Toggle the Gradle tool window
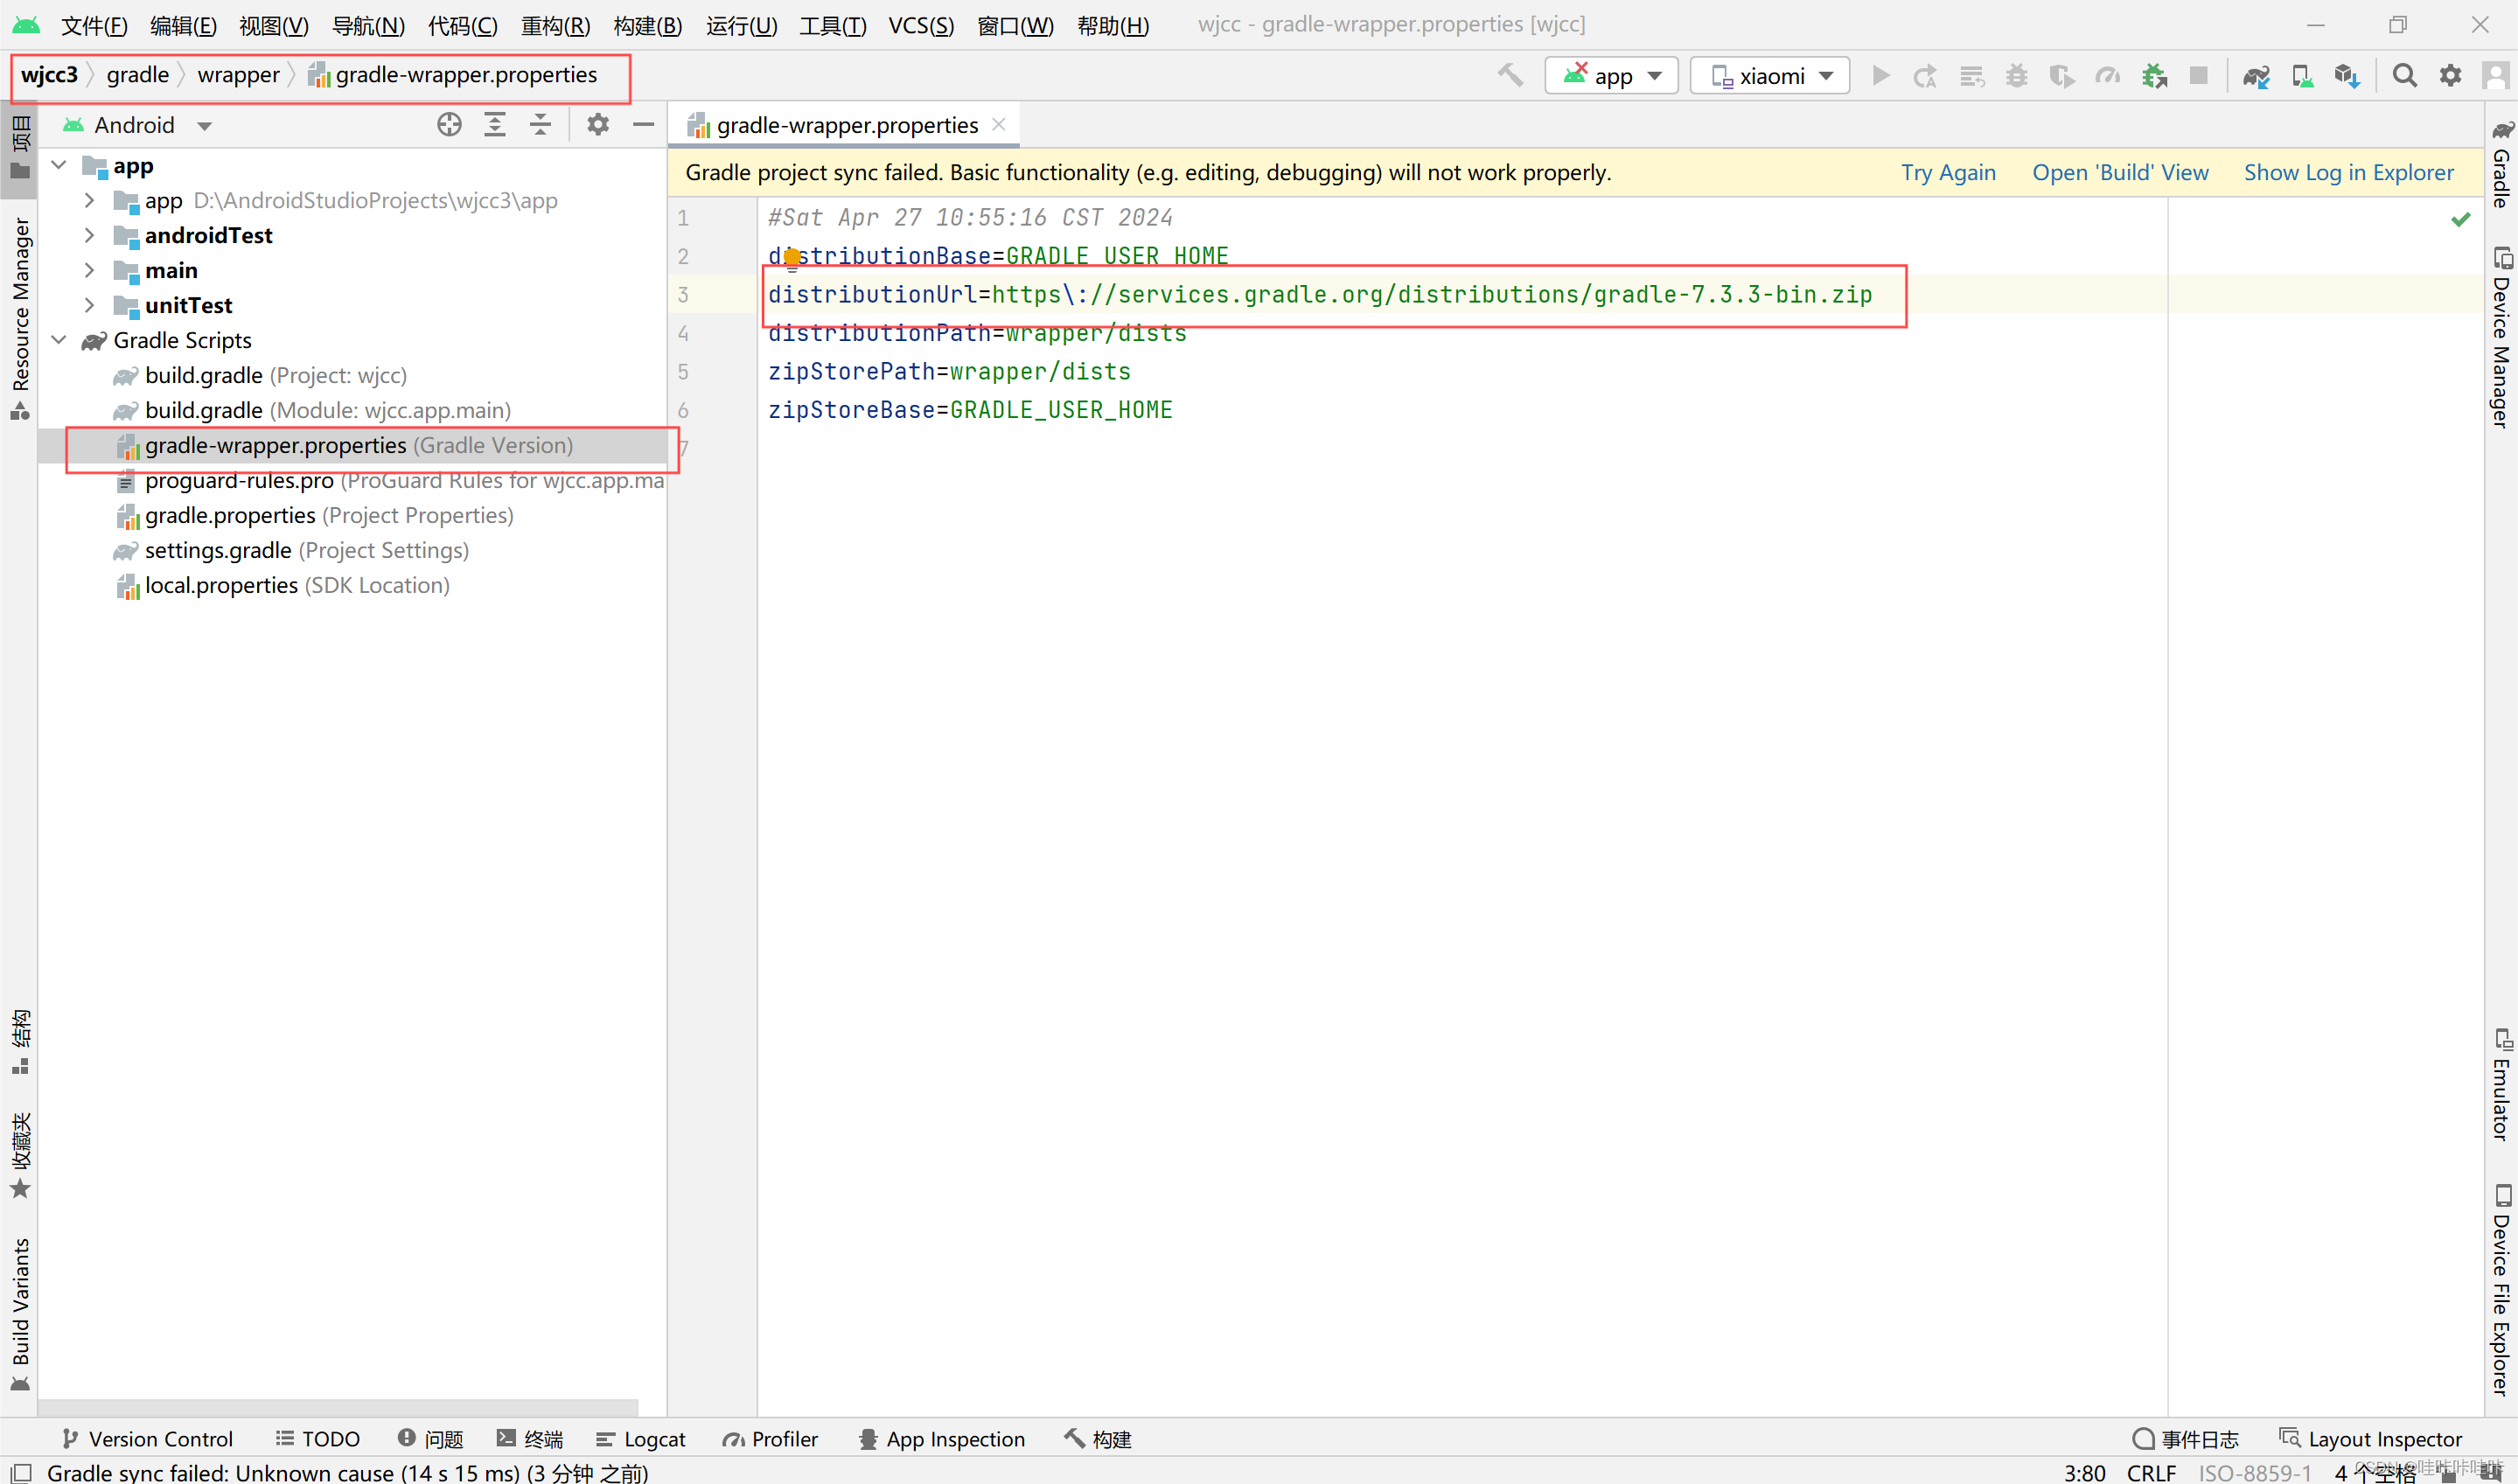Screen dimensions: 2518x1484 [2501, 165]
